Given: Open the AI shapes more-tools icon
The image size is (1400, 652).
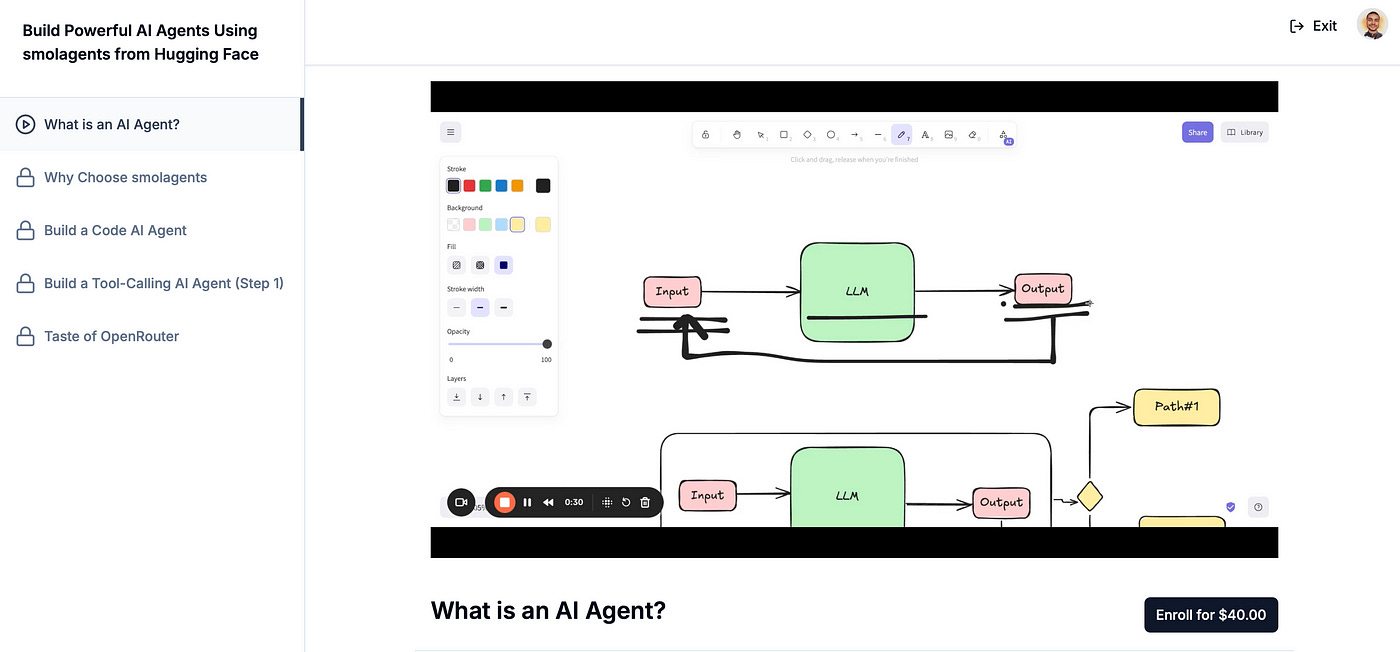Looking at the screenshot, I should [1003, 135].
